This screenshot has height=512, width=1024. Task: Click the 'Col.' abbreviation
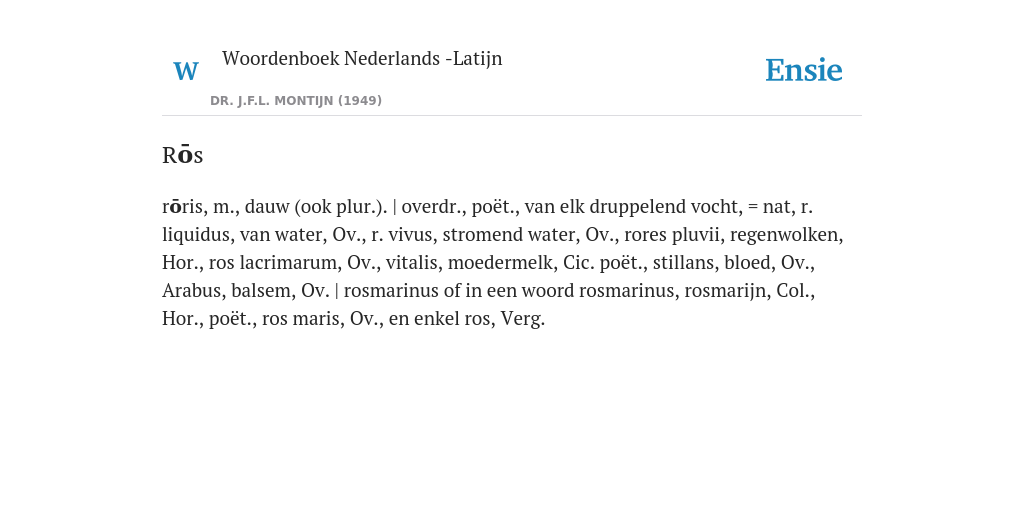795,291
